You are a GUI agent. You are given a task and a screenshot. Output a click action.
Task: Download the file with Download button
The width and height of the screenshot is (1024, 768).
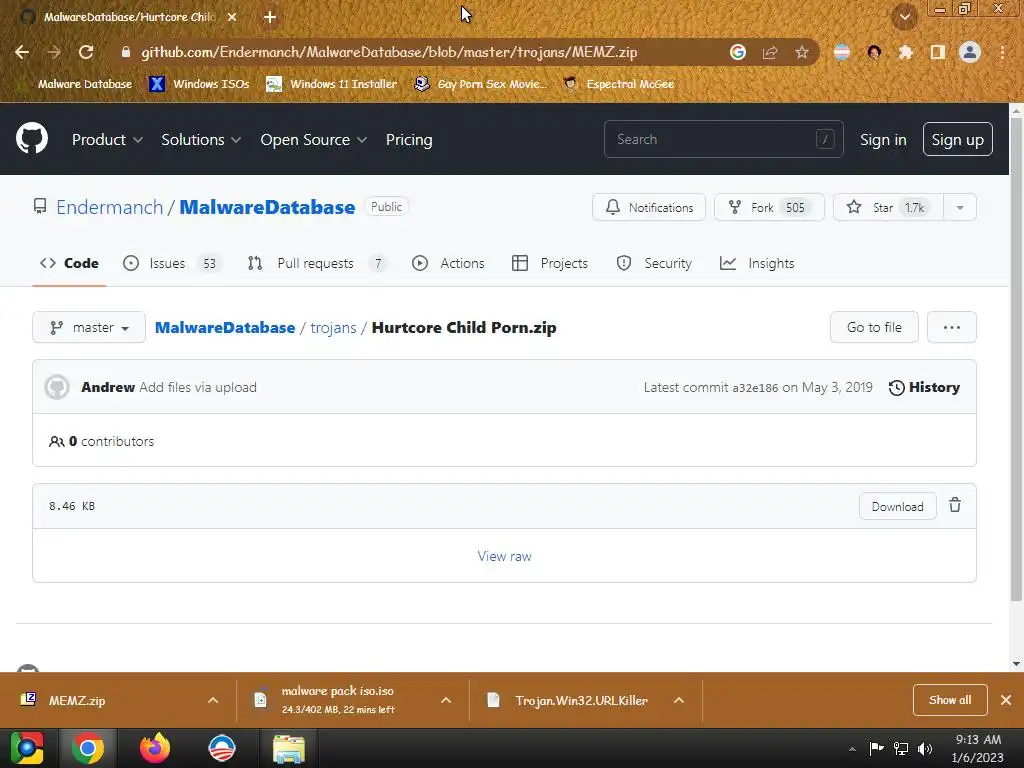coord(897,506)
